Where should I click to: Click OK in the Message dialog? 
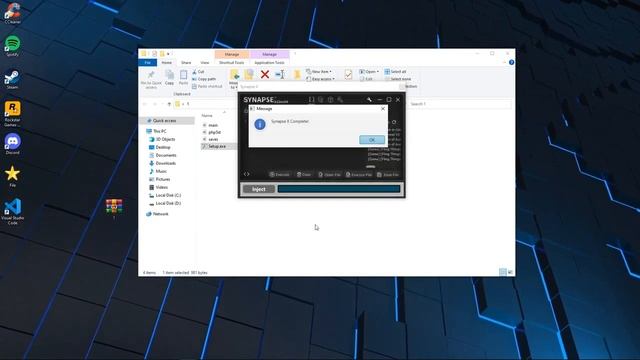point(372,140)
